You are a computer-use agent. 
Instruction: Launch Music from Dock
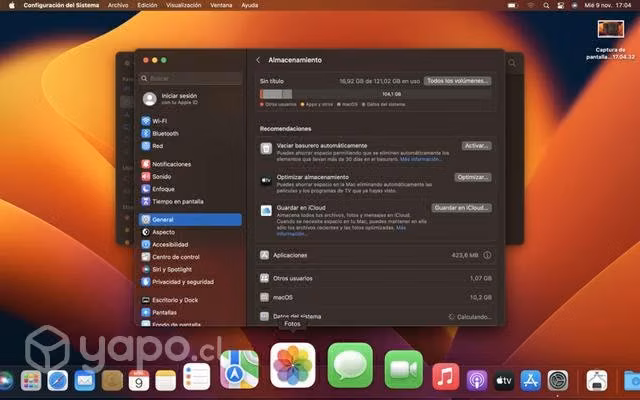coord(446,376)
